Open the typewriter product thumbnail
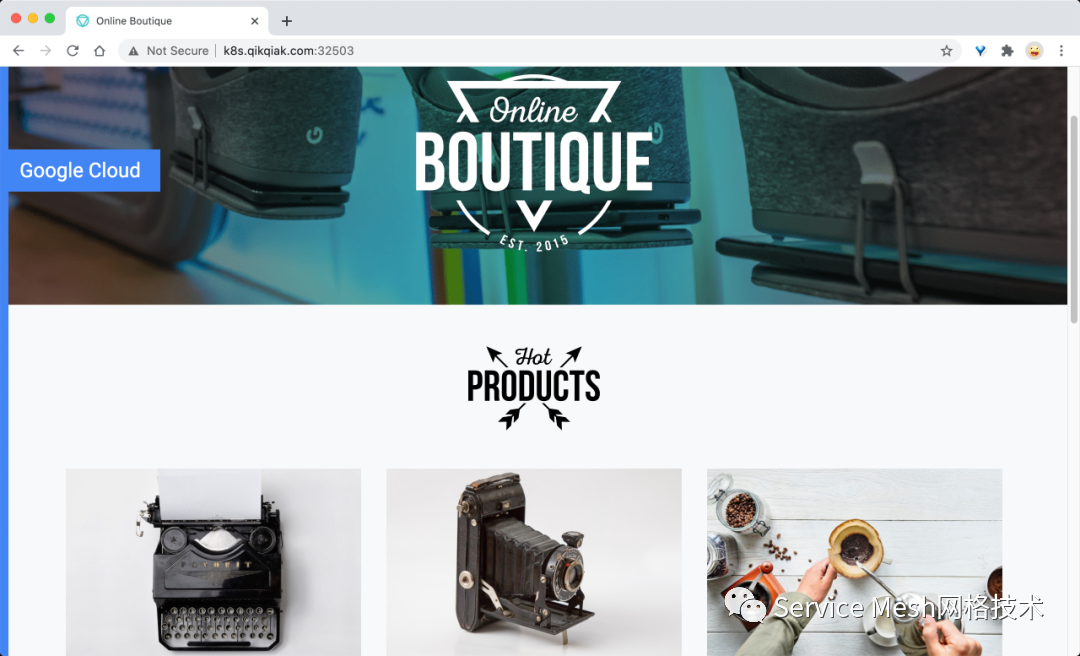 pyautogui.click(x=214, y=562)
